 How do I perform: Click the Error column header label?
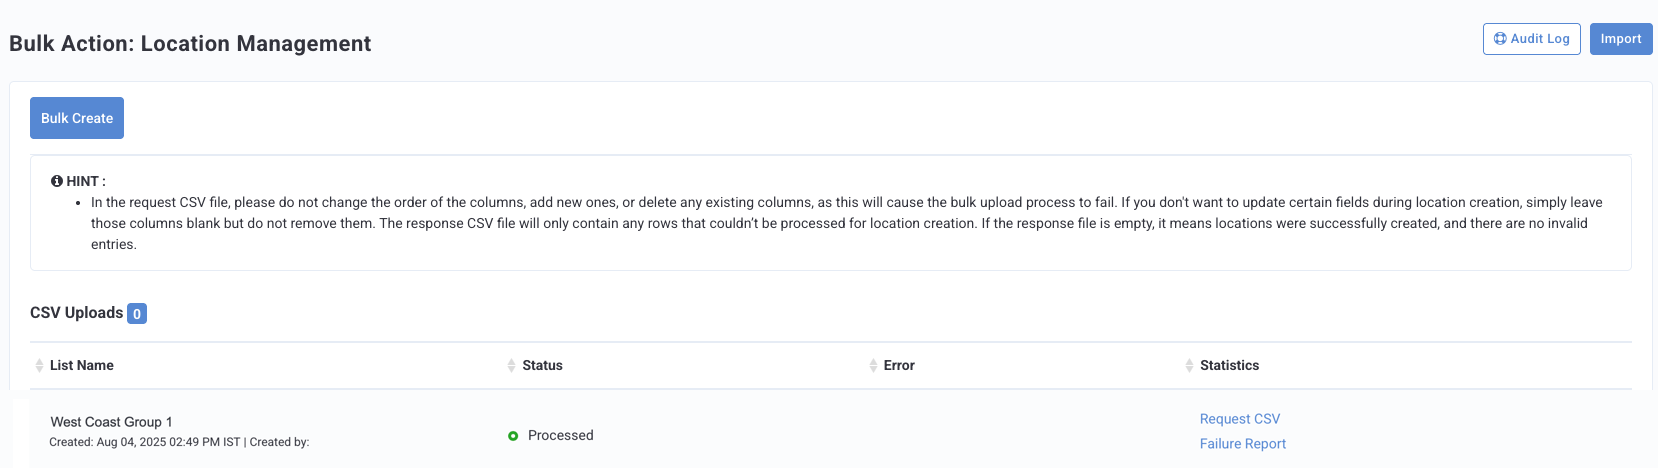click(899, 366)
